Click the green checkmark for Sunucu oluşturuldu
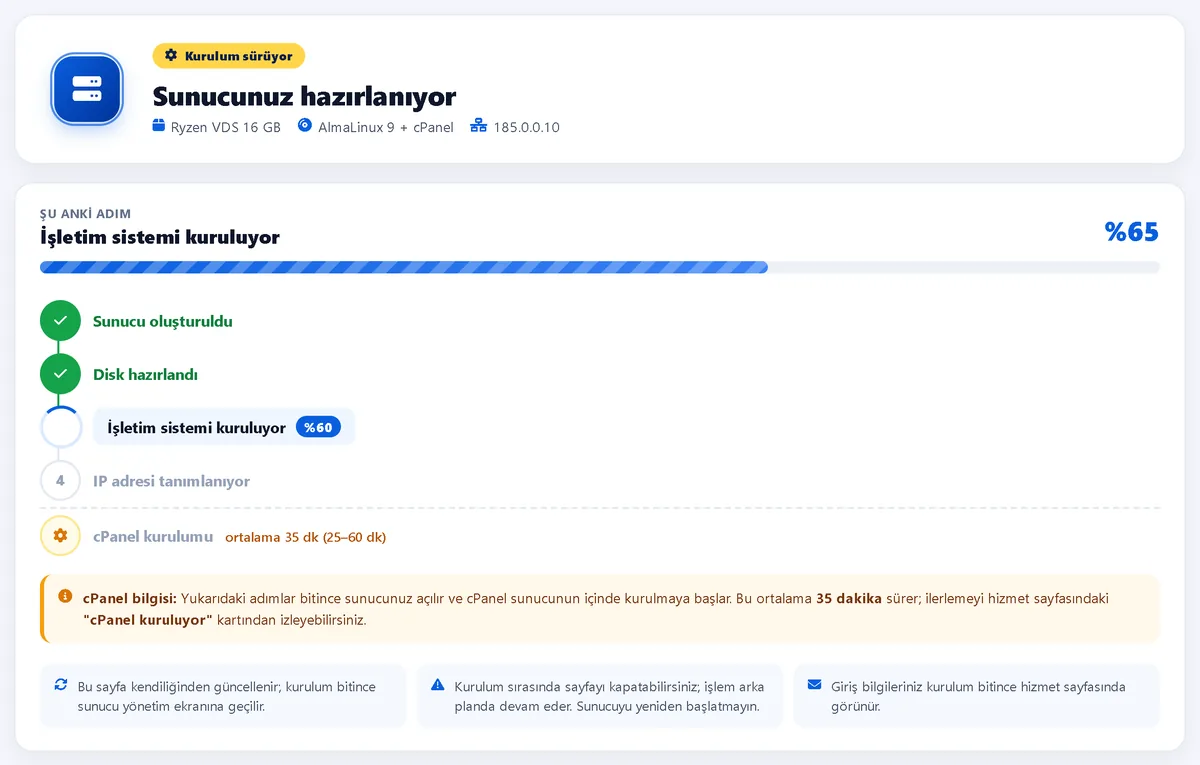1200x765 pixels. point(60,321)
